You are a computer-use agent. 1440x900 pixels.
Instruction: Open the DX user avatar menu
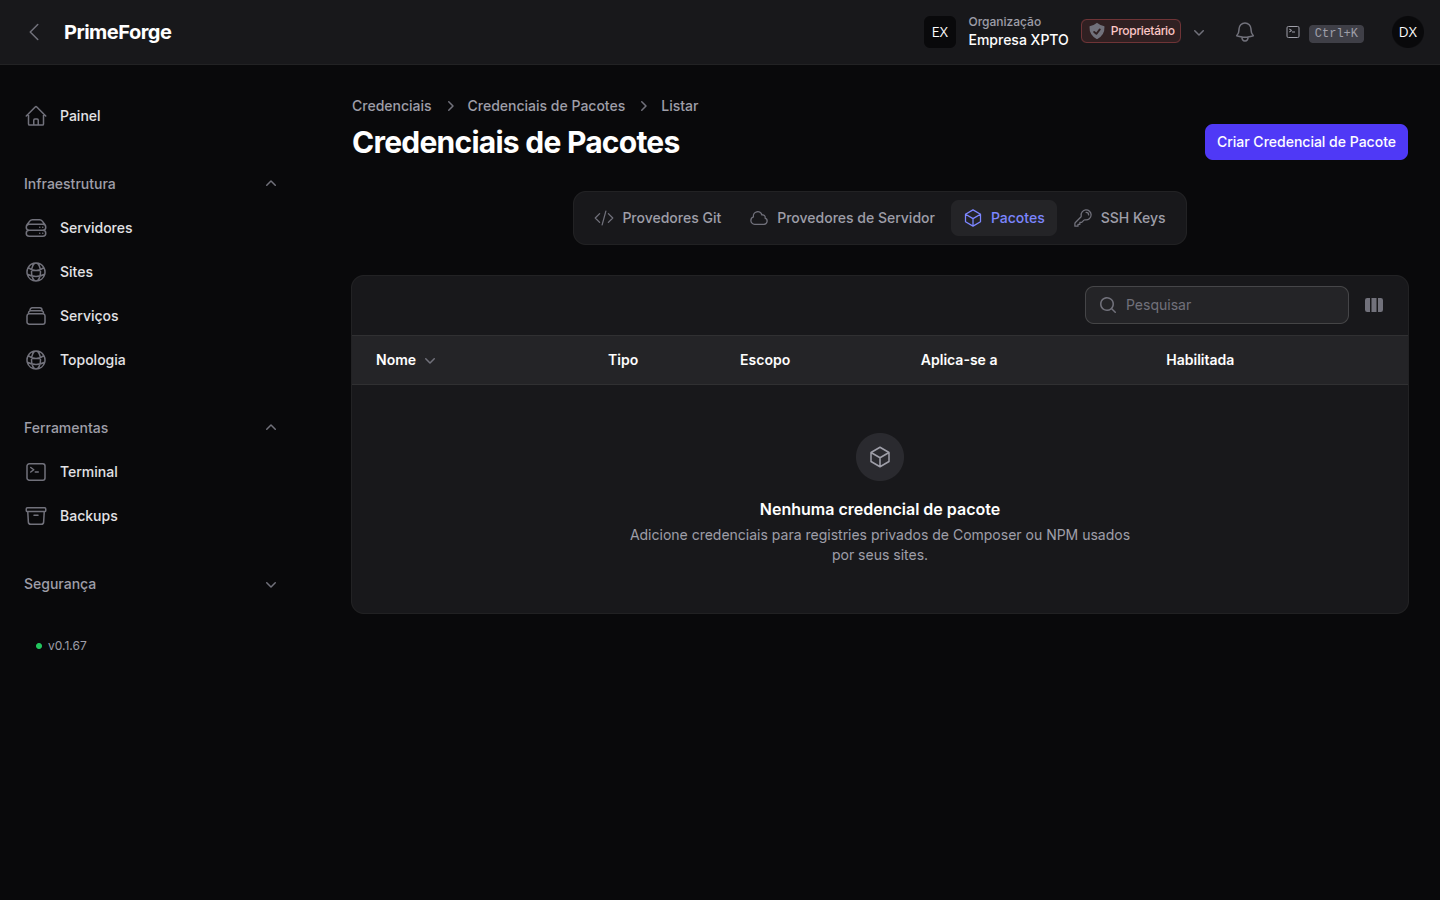pos(1408,32)
